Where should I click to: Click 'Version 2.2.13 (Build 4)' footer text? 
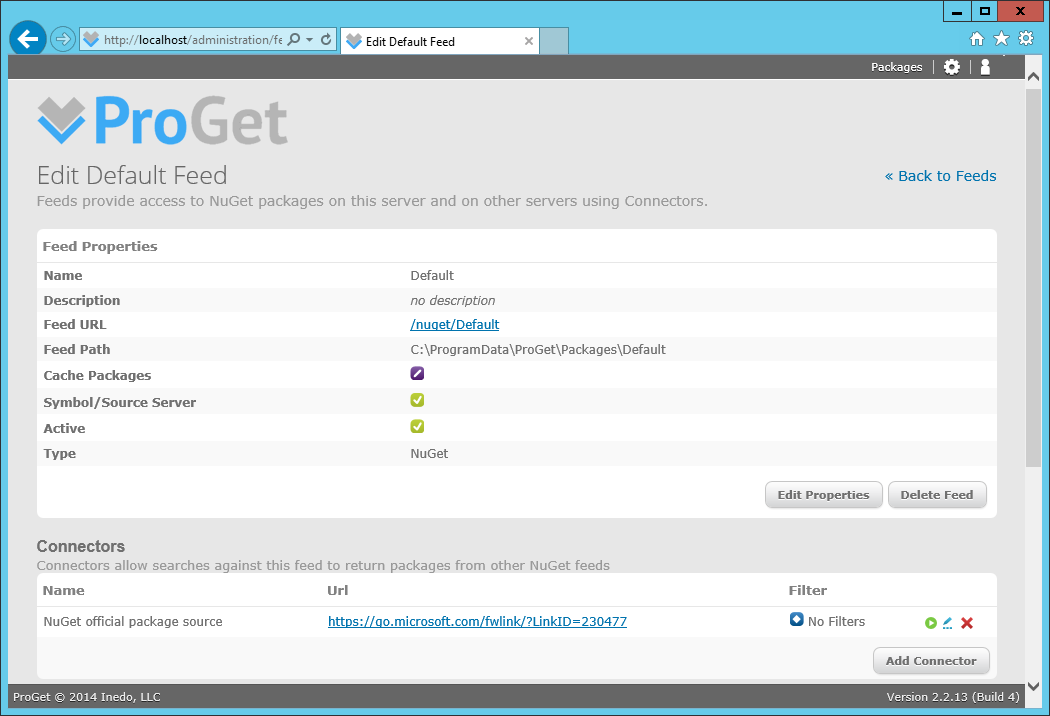(953, 697)
